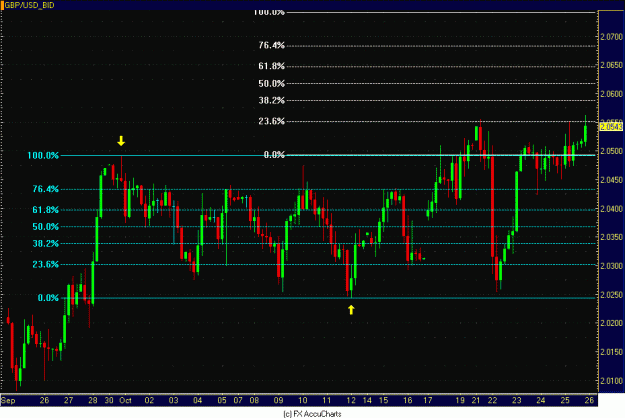Click price axis value 2.0700
The image size is (625, 418).
click(611, 37)
